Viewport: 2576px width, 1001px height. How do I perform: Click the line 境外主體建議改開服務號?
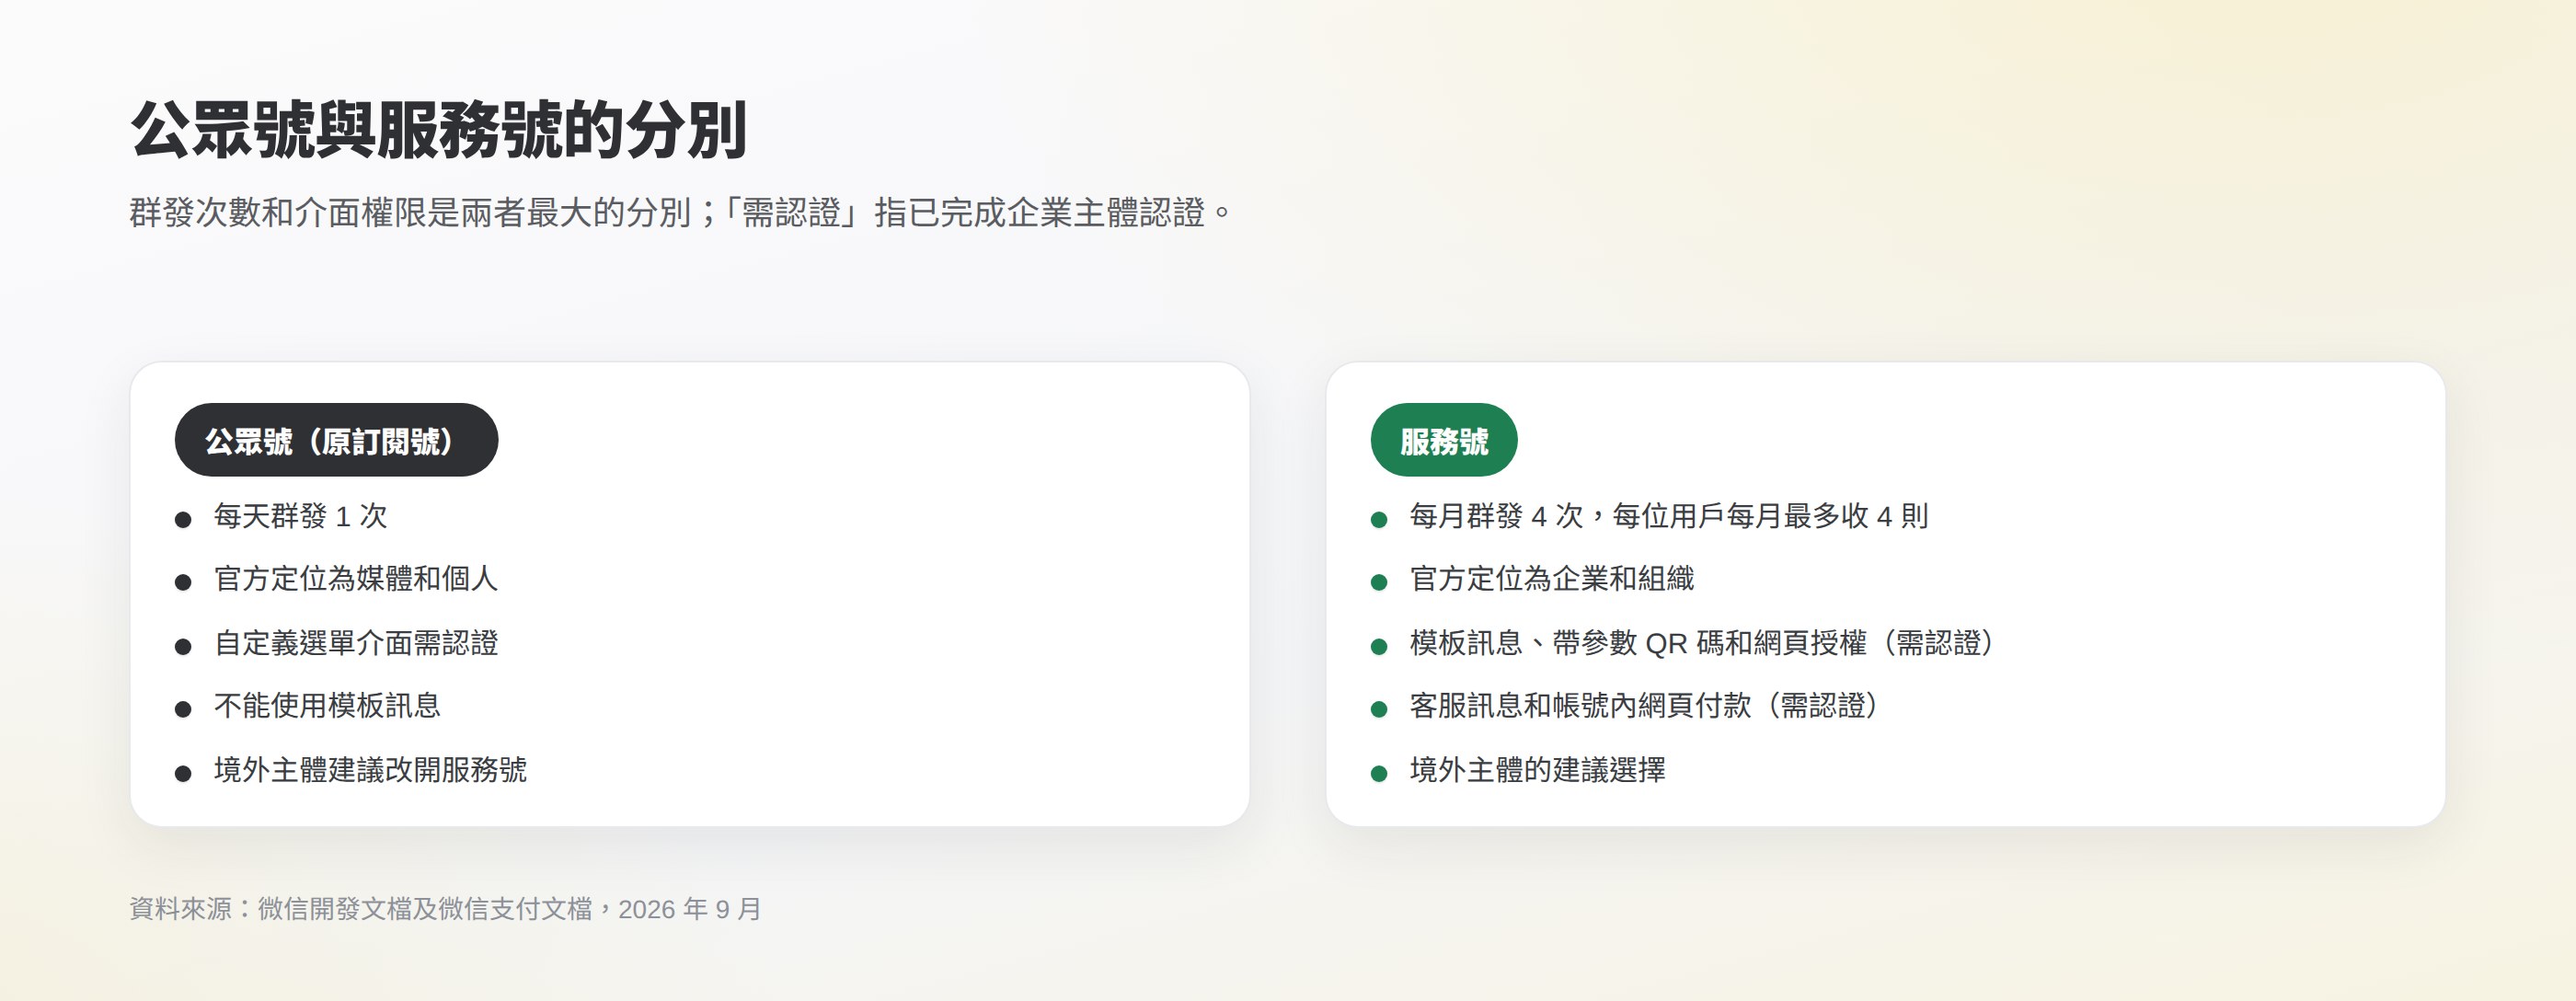370,770
